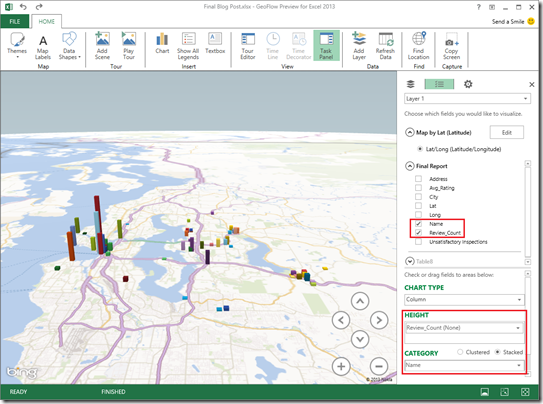Click the Time Line view button
The image size is (543, 404).
pyautogui.click(x=273, y=46)
